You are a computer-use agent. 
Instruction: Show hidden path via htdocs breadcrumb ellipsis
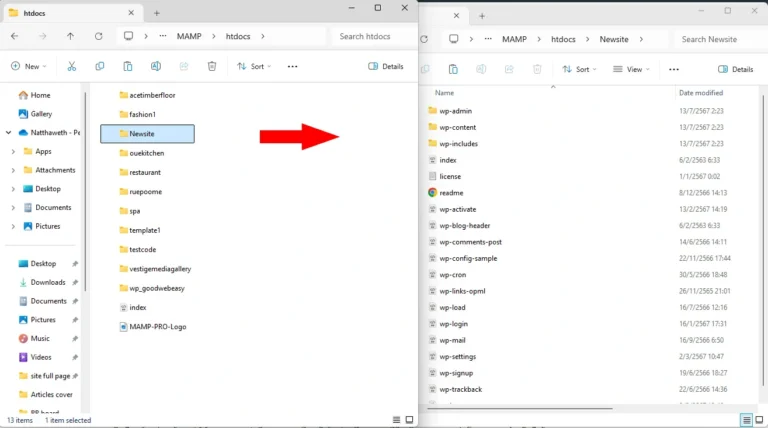click(163, 36)
